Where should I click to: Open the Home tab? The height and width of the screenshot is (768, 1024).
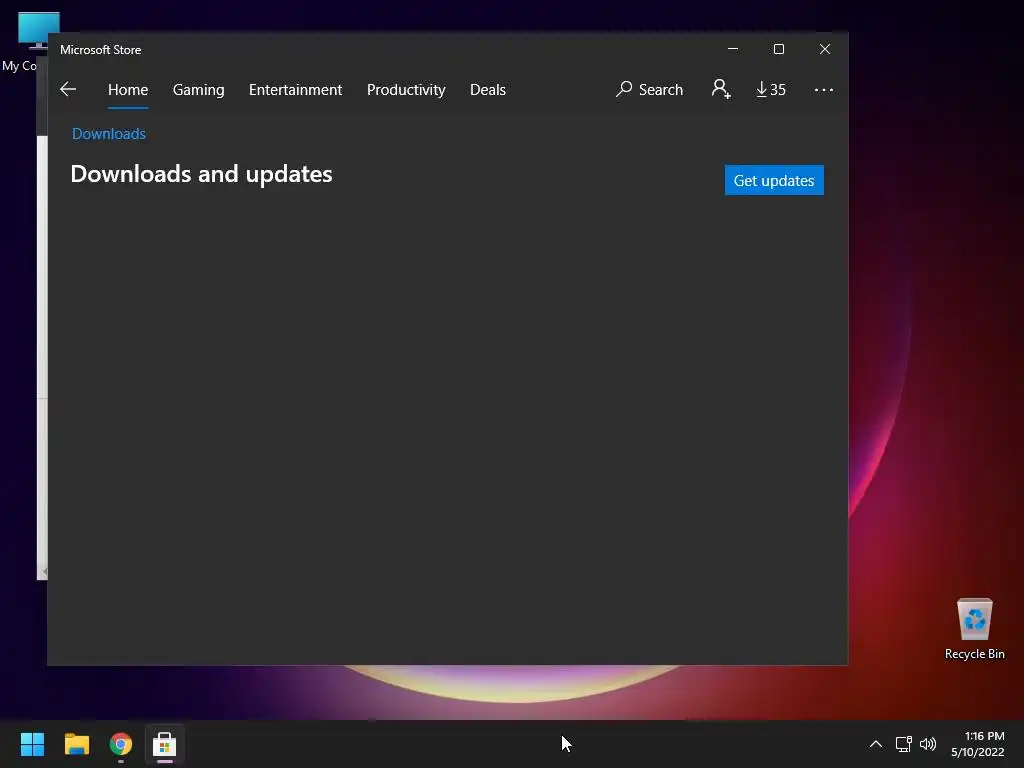(x=128, y=89)
